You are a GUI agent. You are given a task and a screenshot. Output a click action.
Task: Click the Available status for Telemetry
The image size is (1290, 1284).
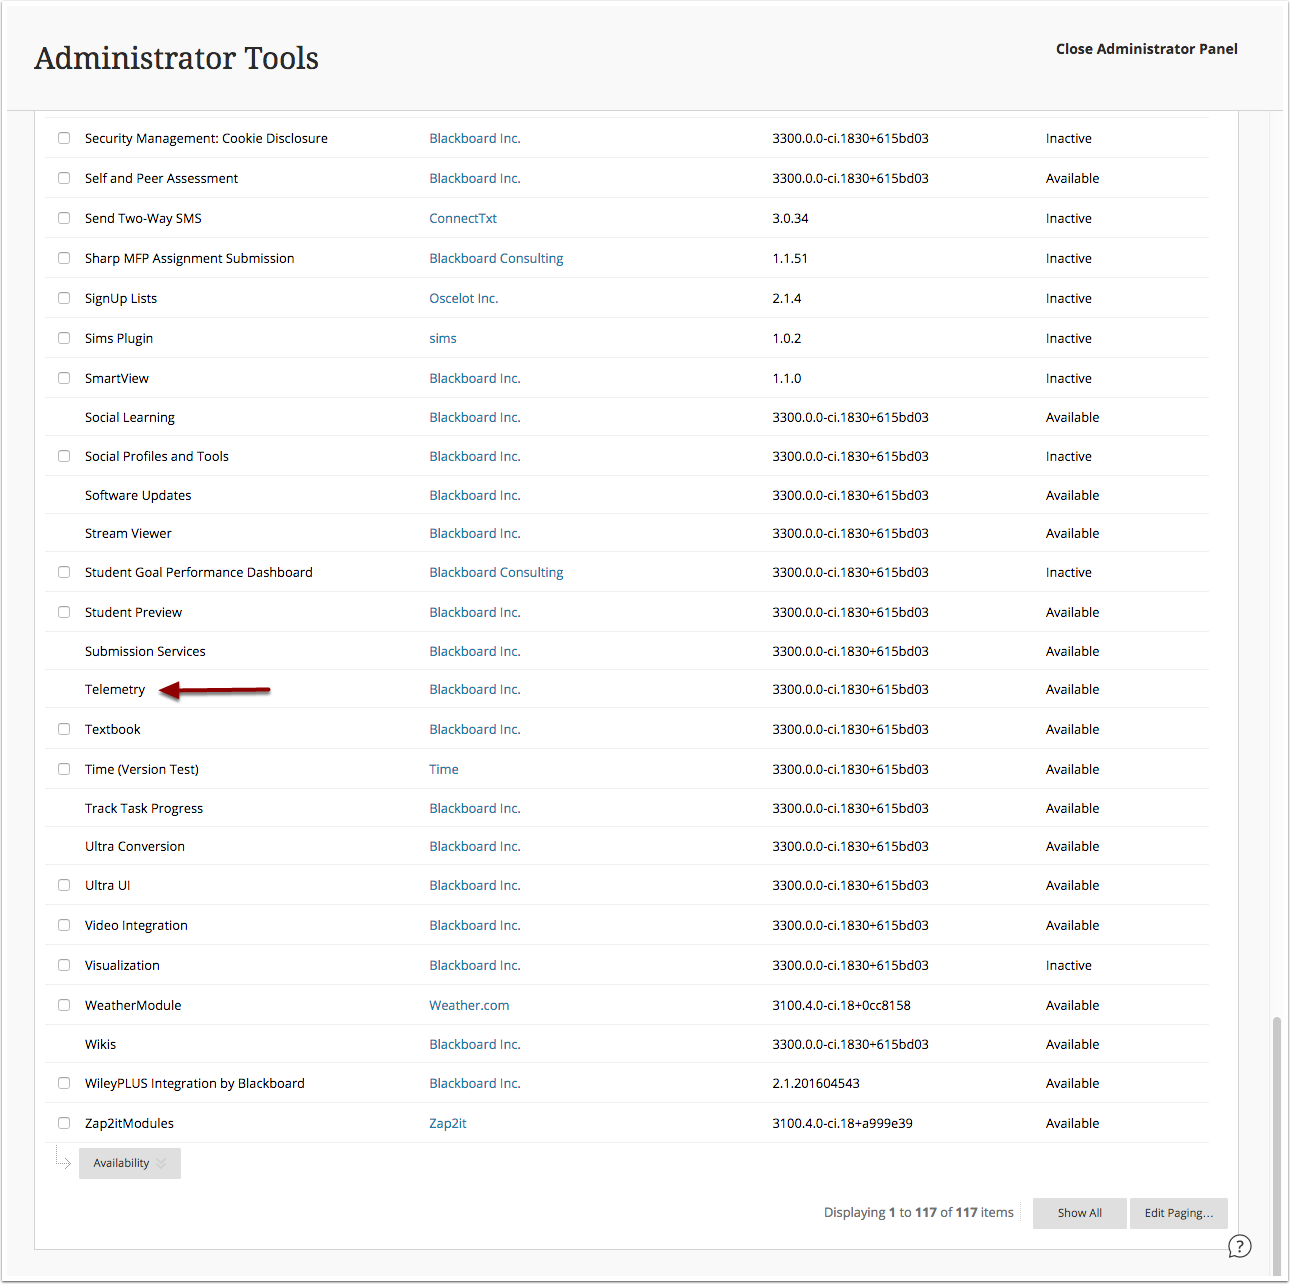click(1072, 689)
